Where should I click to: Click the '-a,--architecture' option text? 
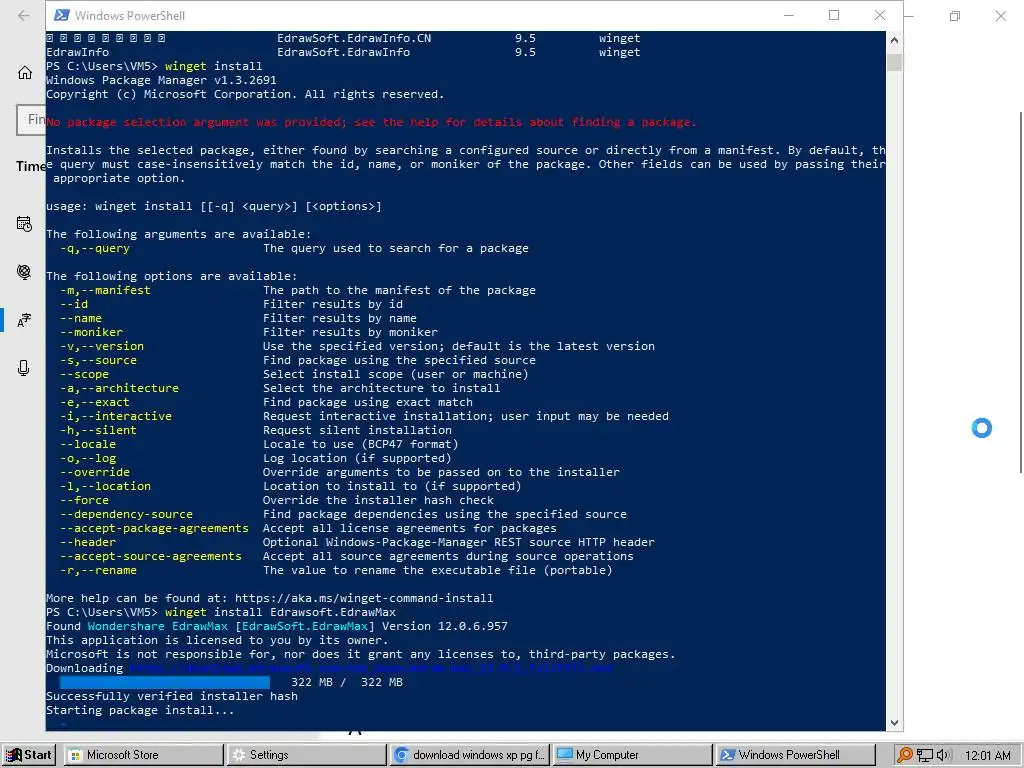(119, 388)
